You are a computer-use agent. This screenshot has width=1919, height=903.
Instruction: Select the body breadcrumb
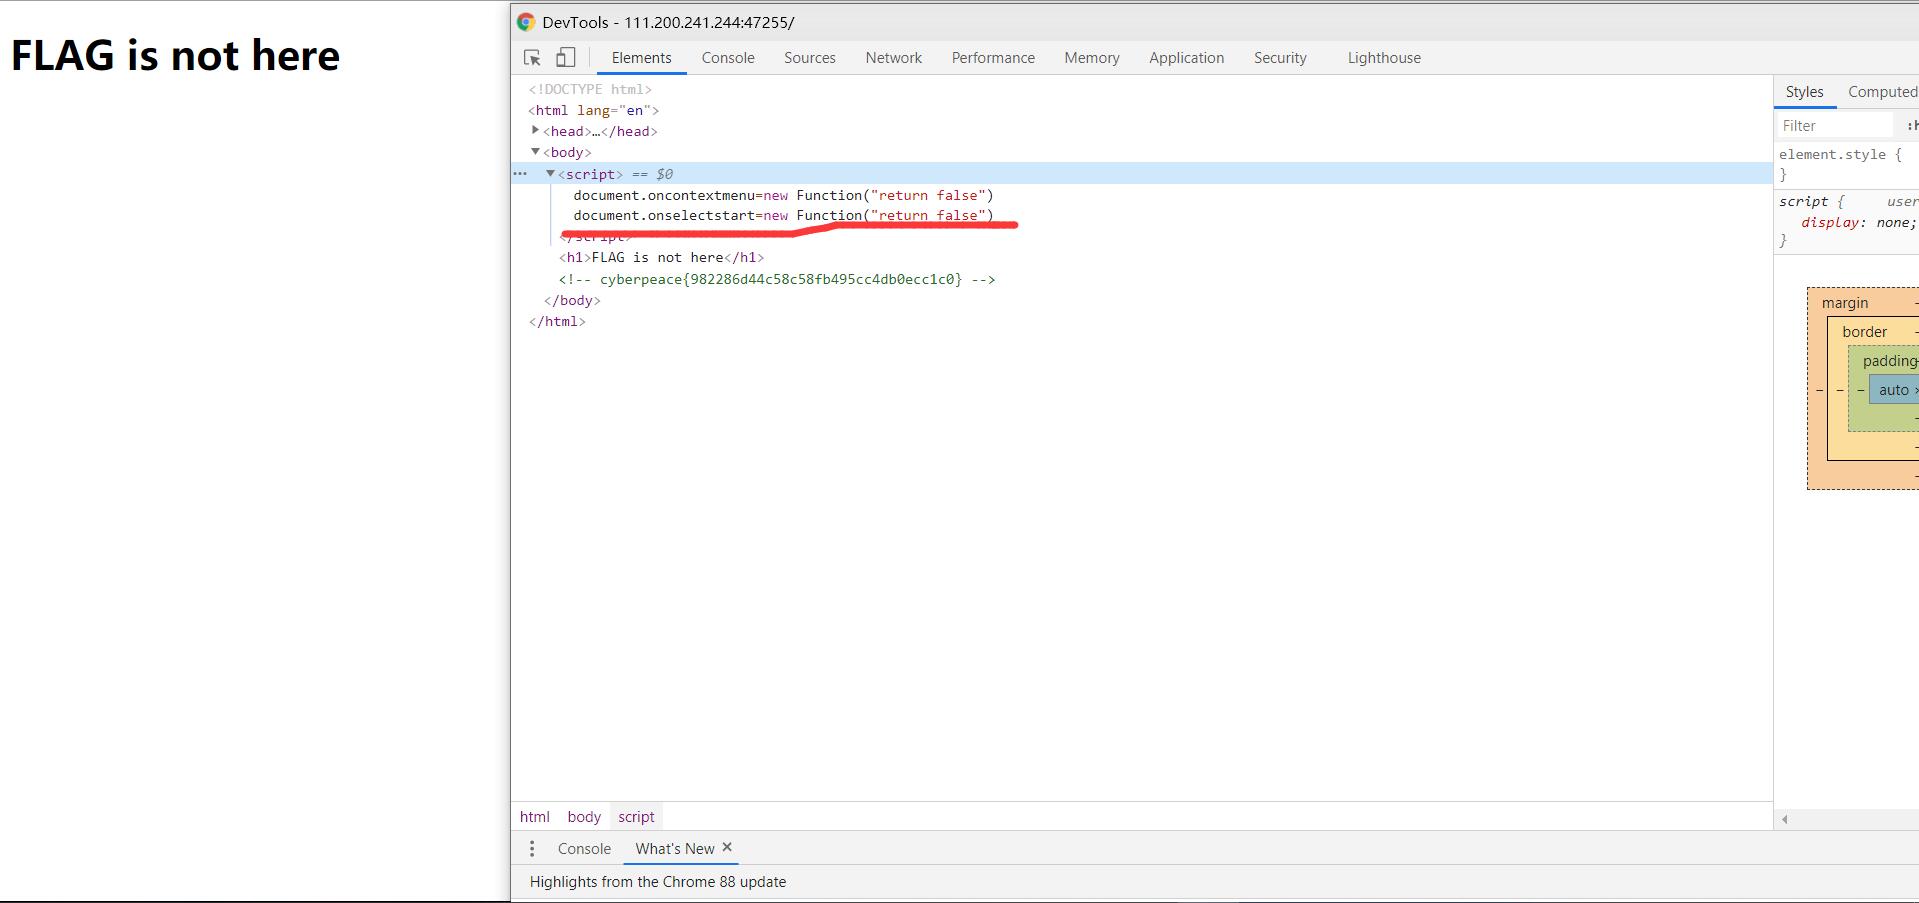pyautogui.click(x=584, y=817)
